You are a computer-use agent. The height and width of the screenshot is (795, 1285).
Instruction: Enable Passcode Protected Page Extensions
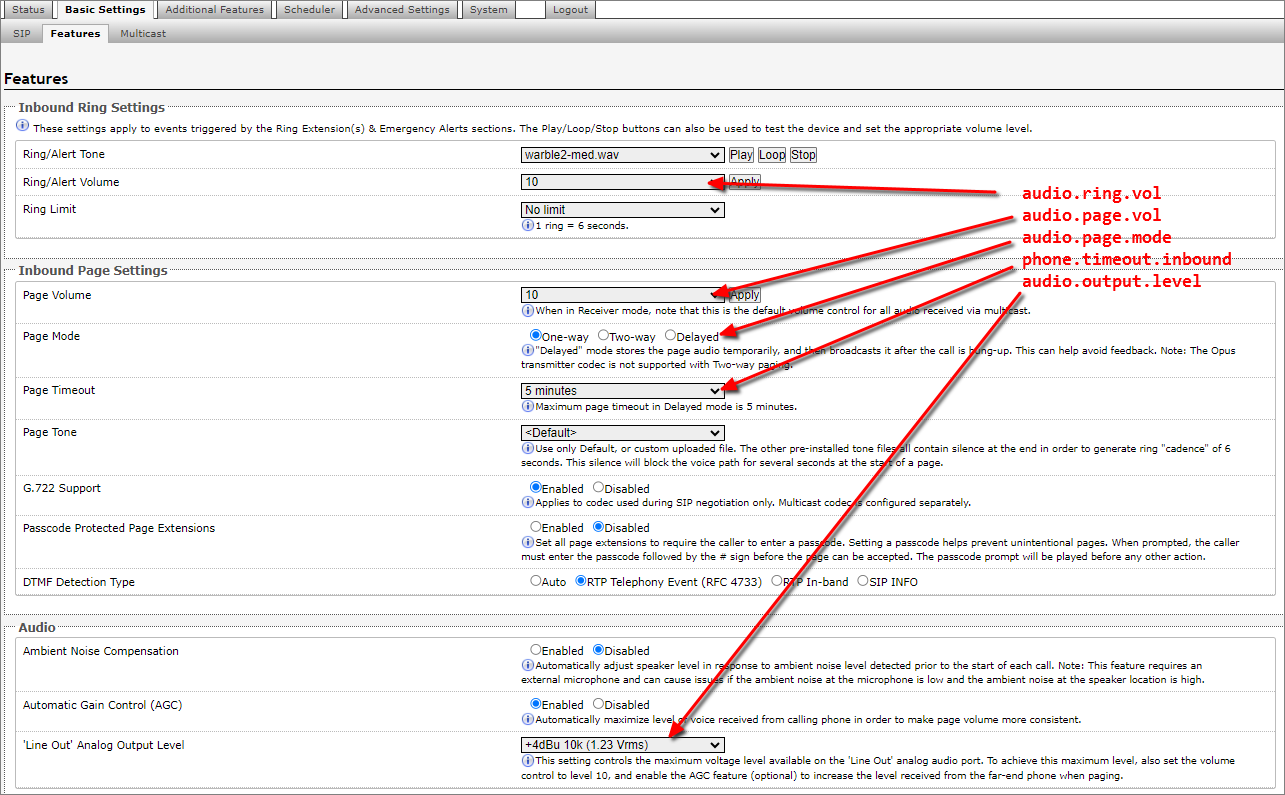(x=536, y=527)
